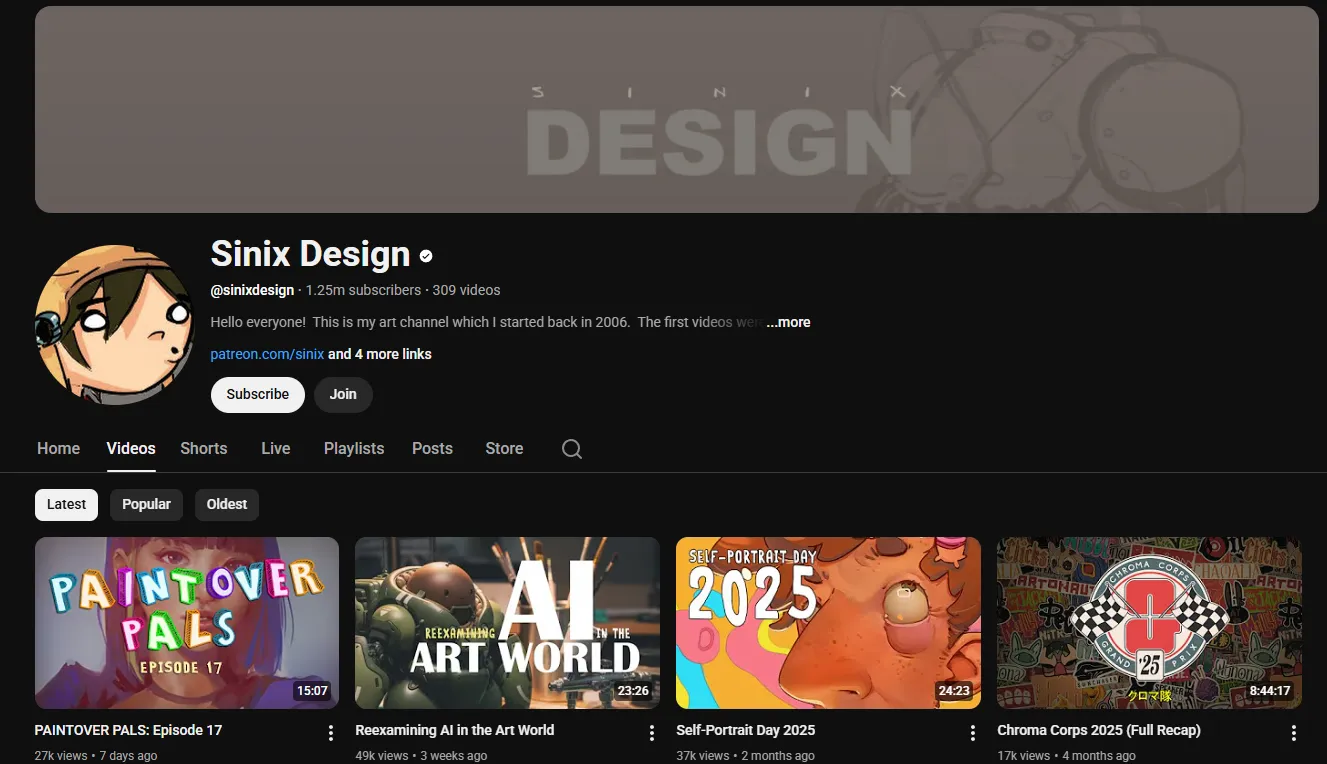
Task: Click the verified badge next to Sinix Design
Action: point(424,255)
